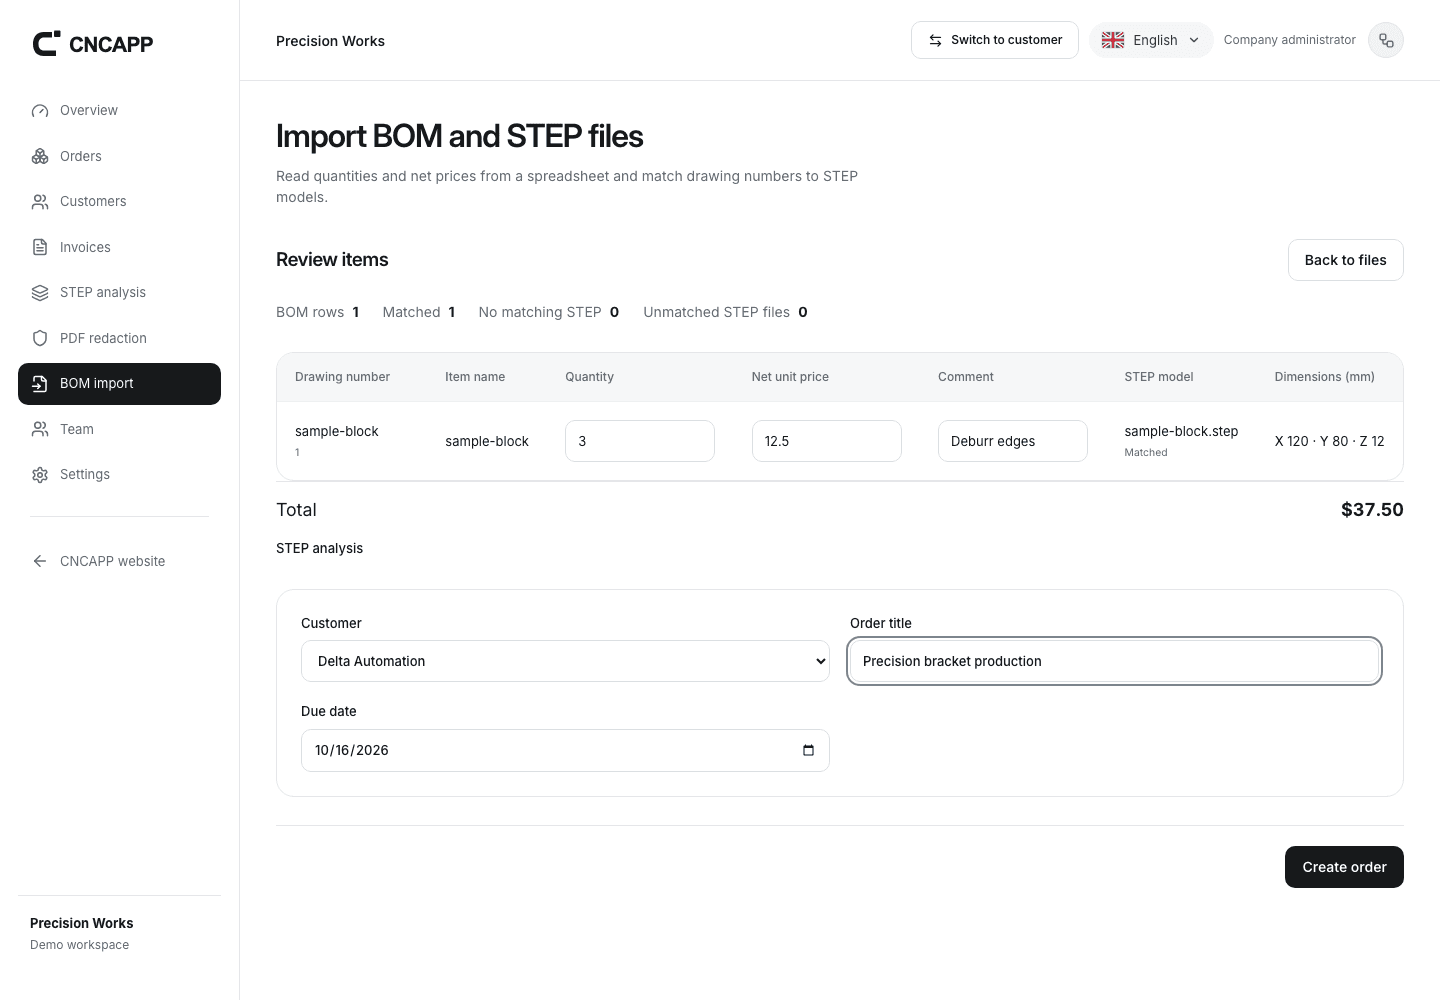Click the Company administrator label
Viewport: 1440px width, 1000px height.
point(1290,40)
